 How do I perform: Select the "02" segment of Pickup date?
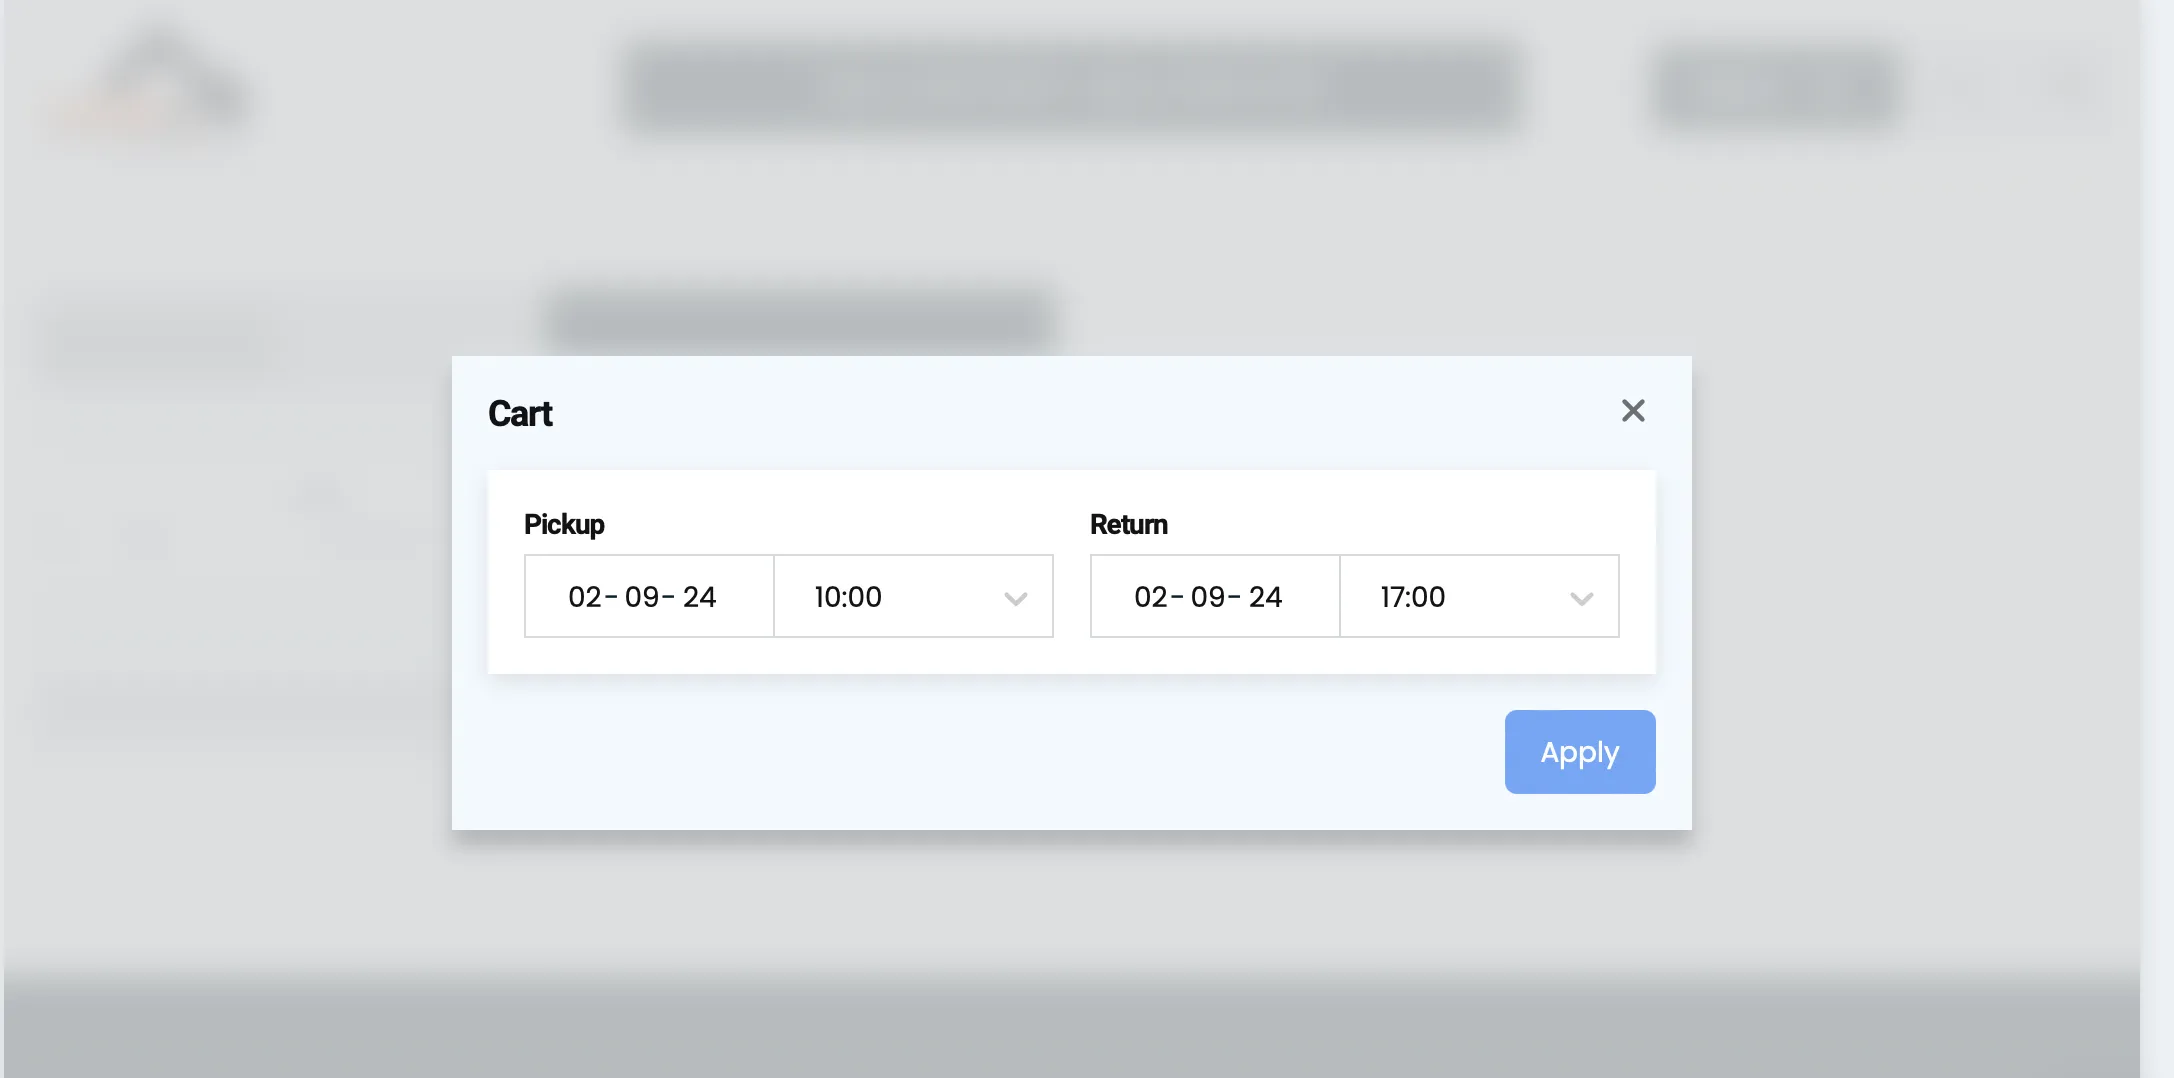(x=584, y=597)
